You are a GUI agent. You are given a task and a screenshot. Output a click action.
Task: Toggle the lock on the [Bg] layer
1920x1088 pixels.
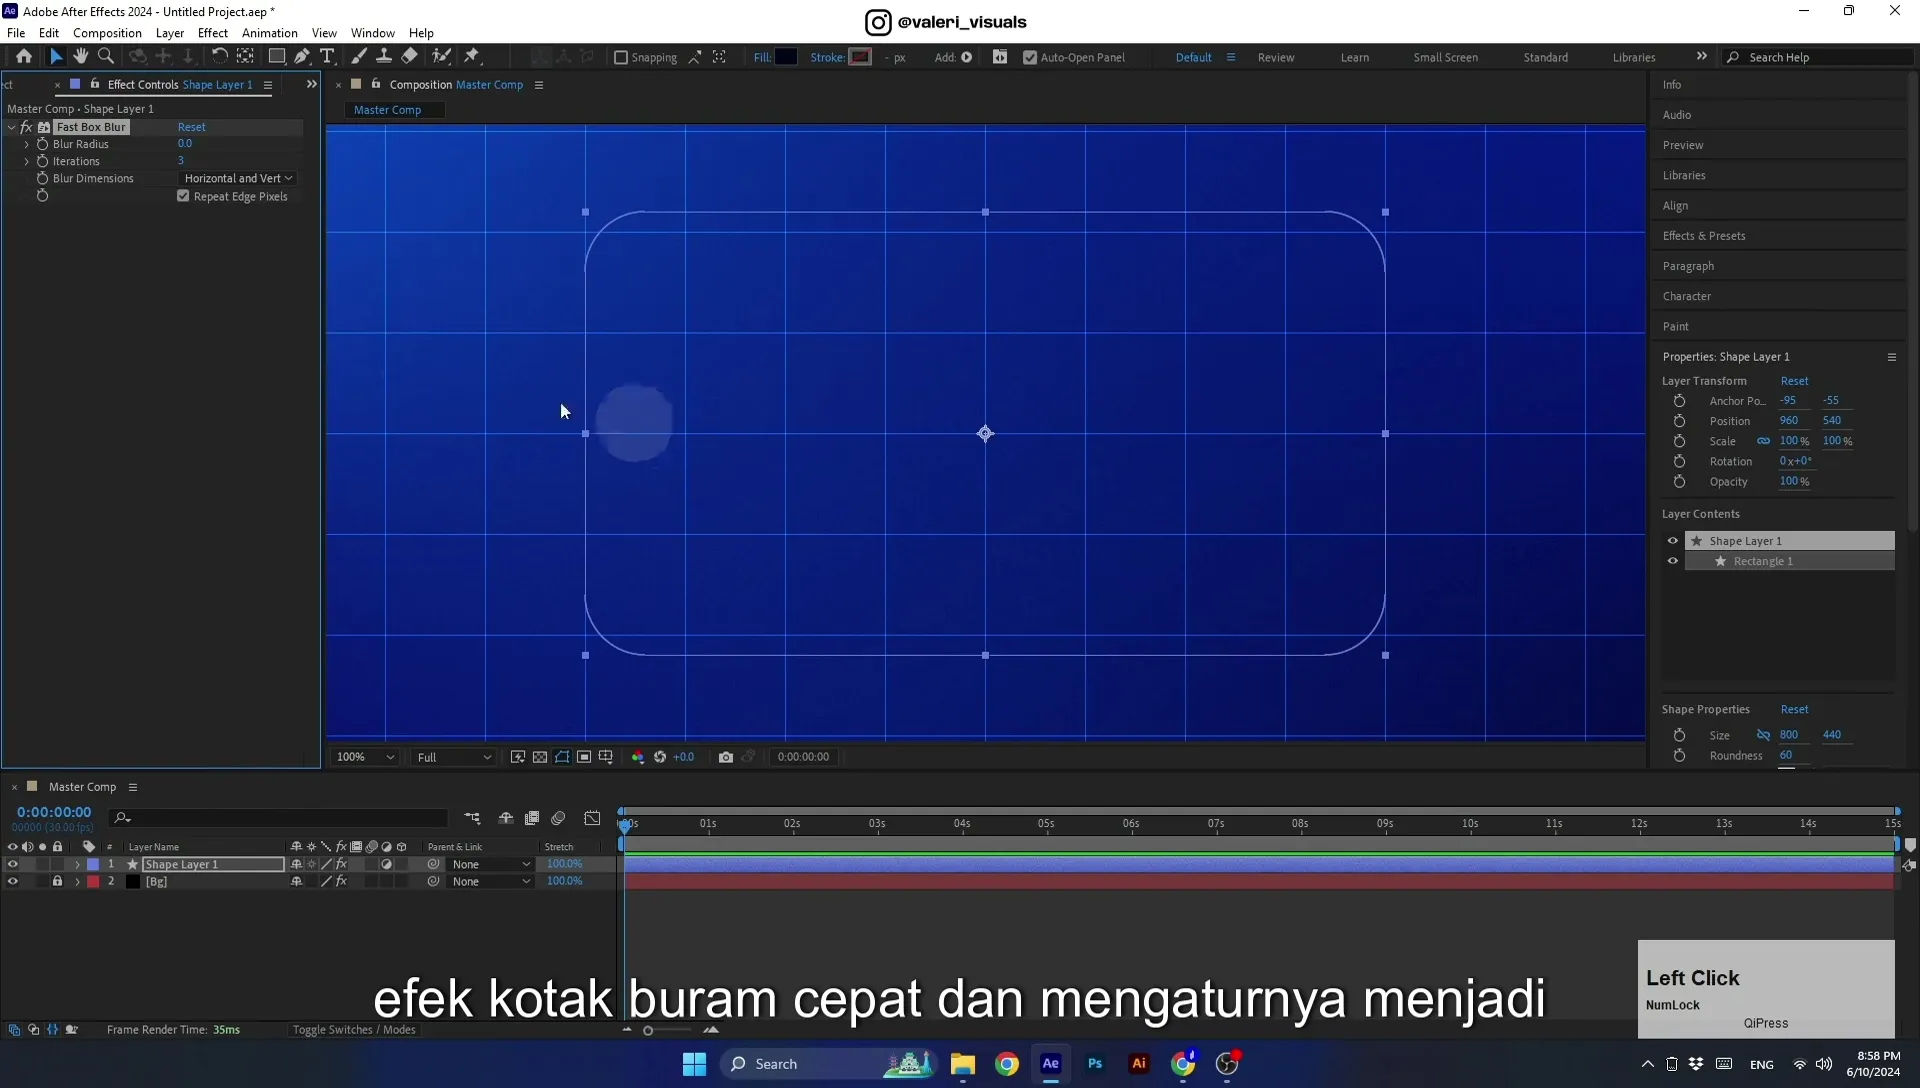57,881
